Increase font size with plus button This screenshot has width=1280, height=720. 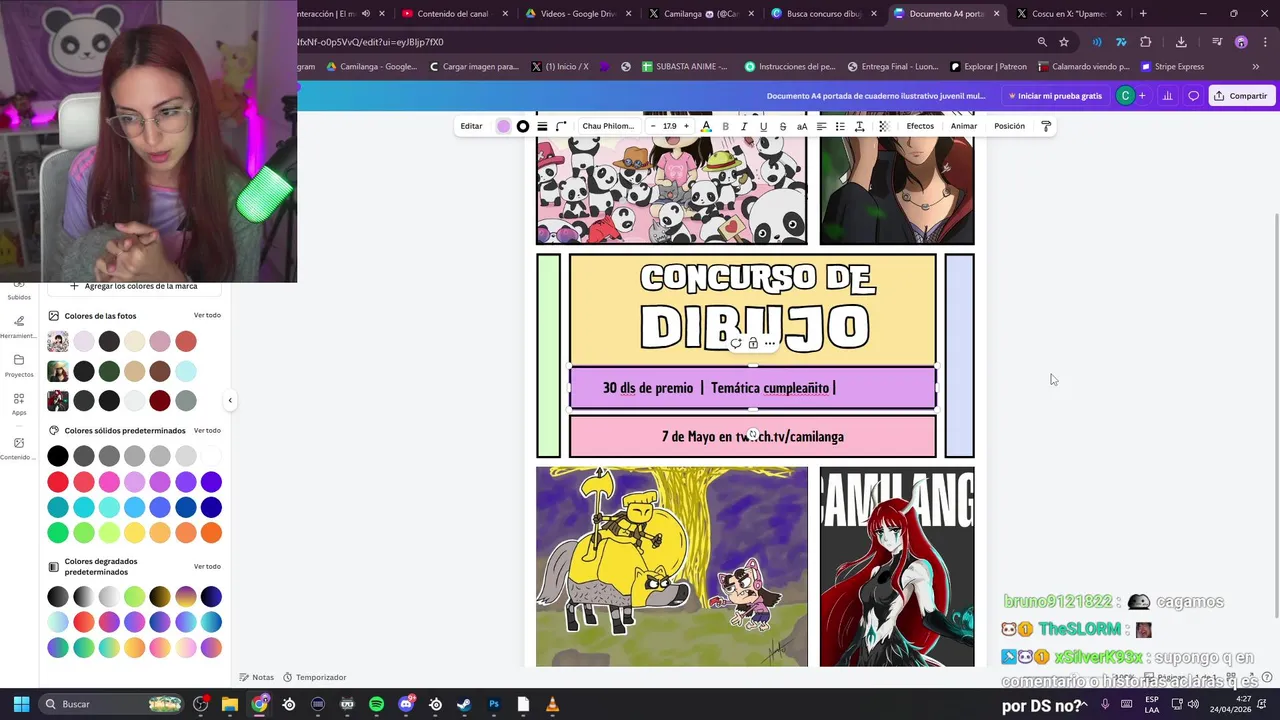(x=686, y=126)
